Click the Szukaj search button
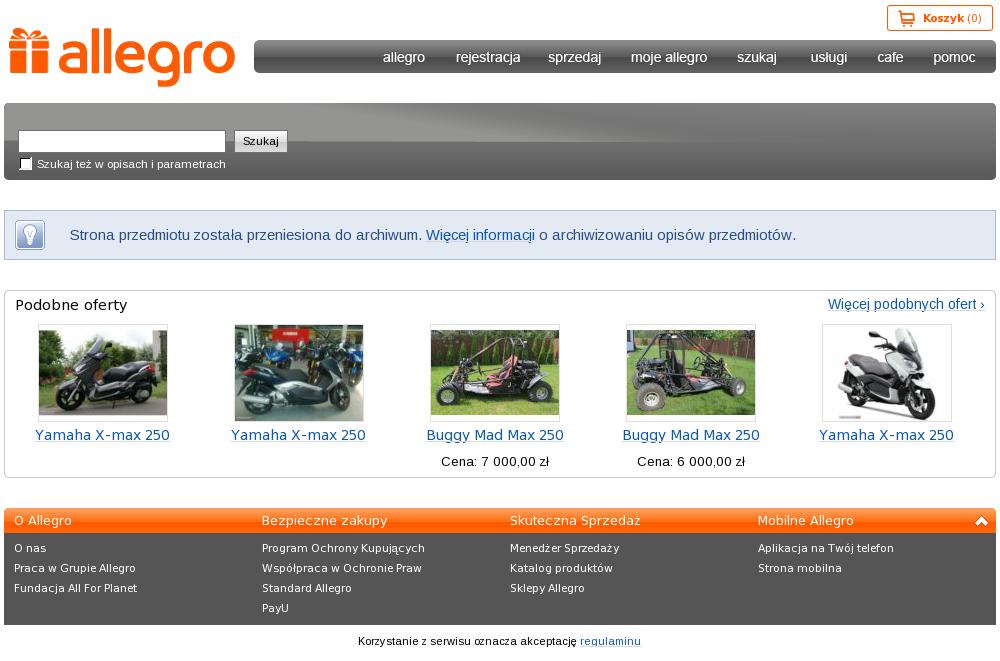This screenshot has width=1000, height=661. pos(261,141)
